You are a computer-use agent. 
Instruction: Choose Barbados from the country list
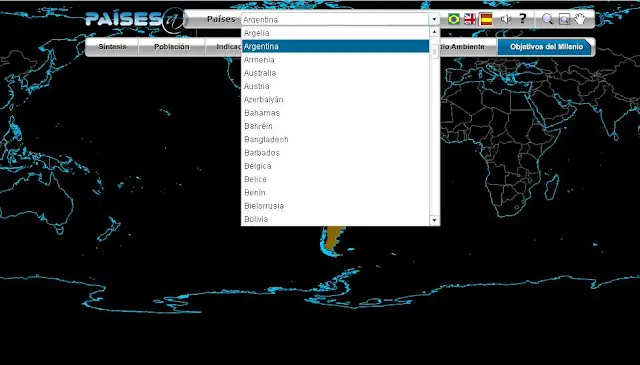click(335, 153)
